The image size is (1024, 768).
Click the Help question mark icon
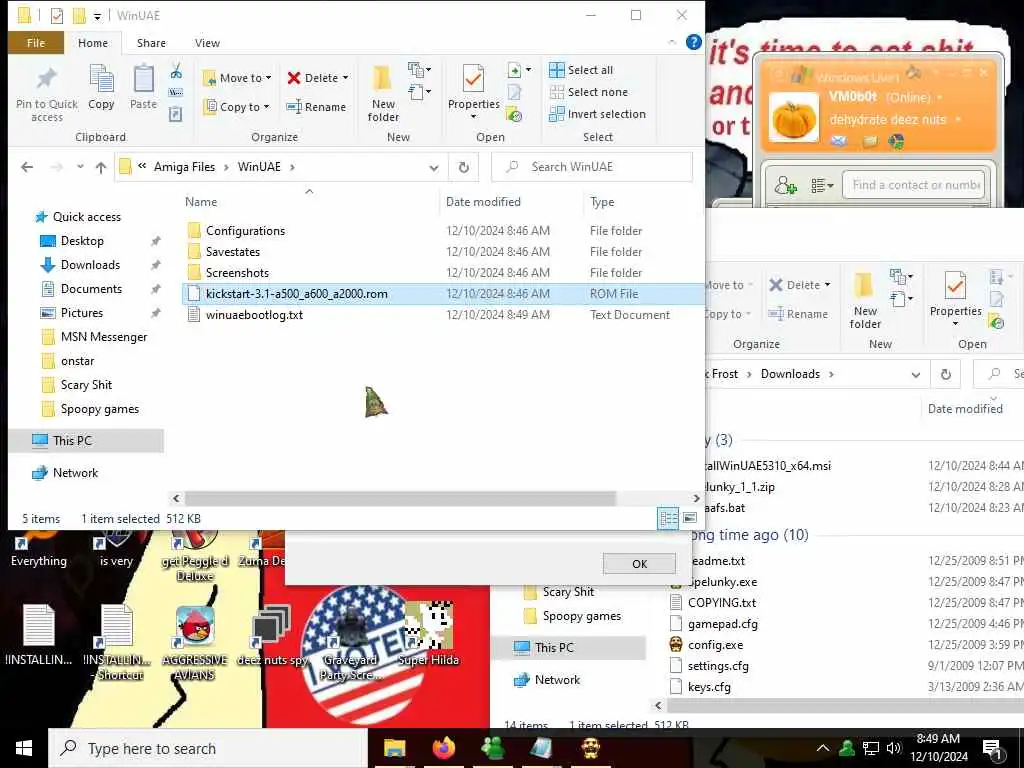694,42
